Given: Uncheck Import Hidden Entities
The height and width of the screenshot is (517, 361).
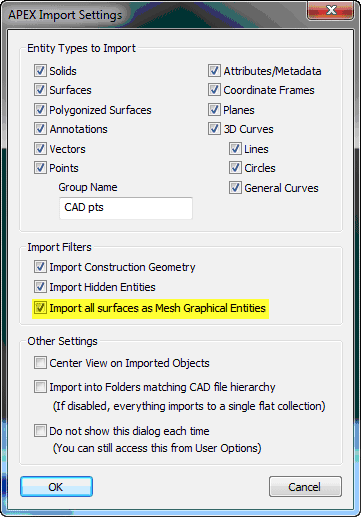Looking at the screenshot, I should (x=40, y=287).
